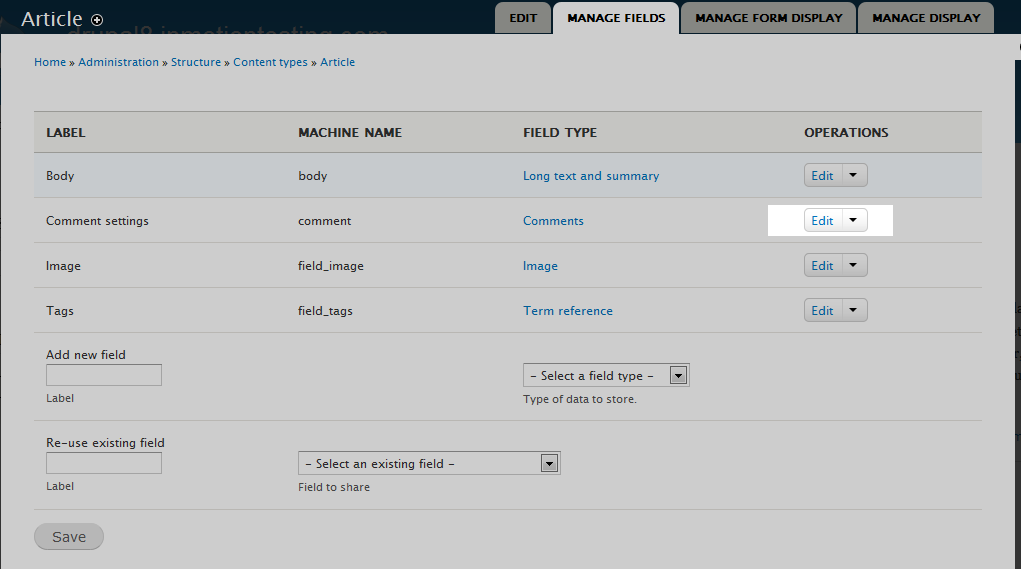This screenshot has width=1021, height=569.
Task: Open the Select a field type dropdown
Action: (x=606, y=375)
